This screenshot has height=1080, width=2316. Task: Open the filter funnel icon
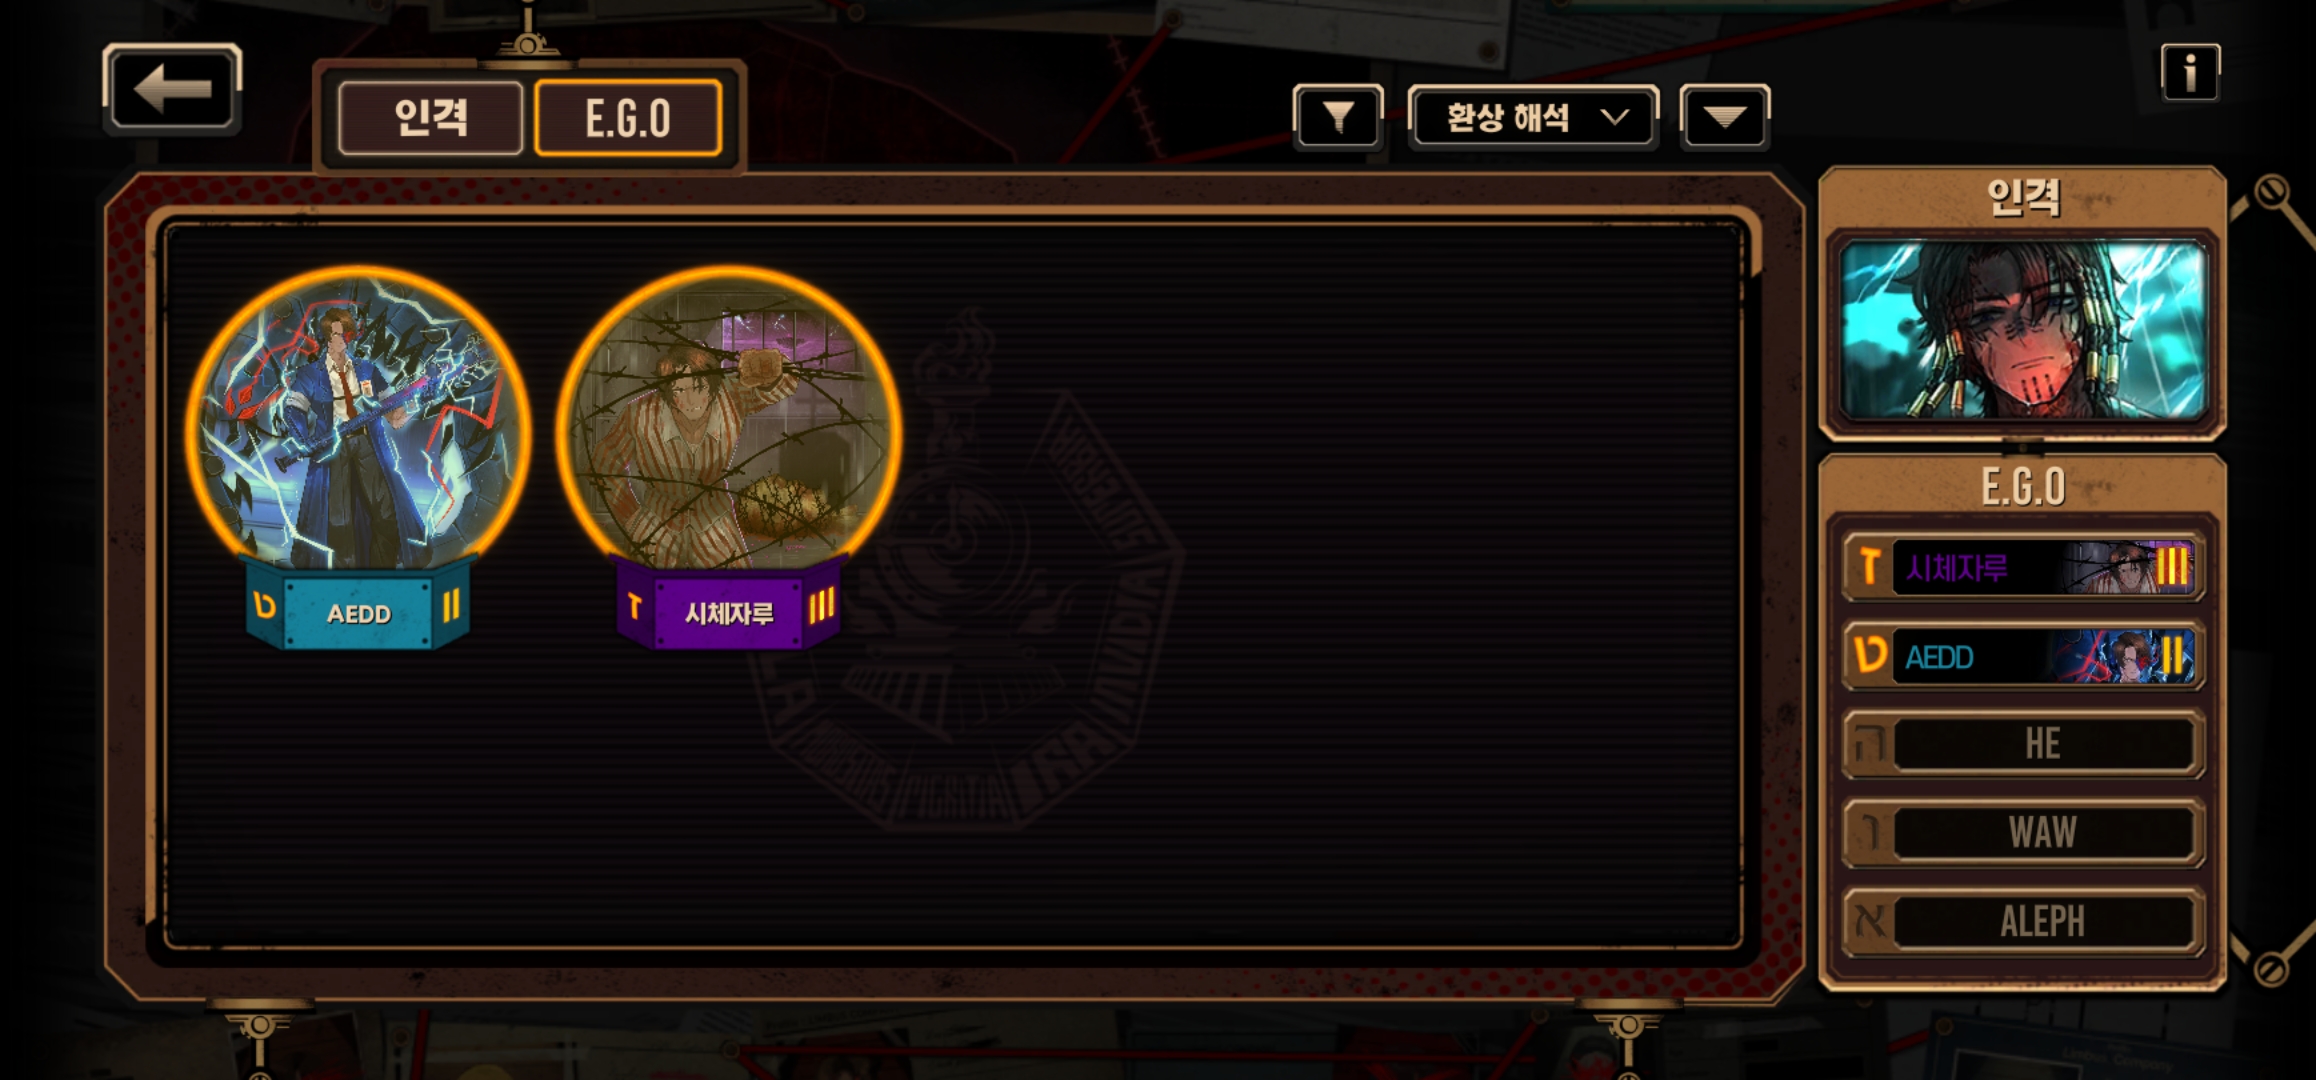point(1338,117)
